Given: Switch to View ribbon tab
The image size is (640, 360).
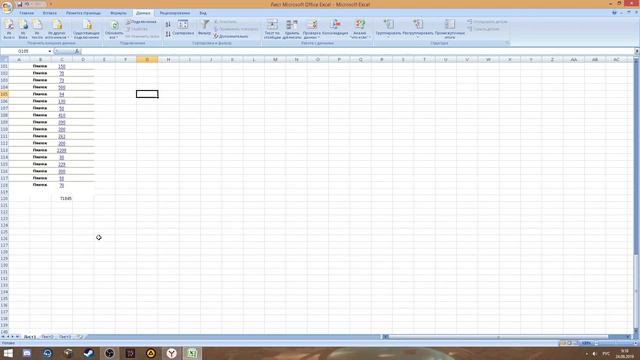Looking at the screenshot, I should [203, 13].
